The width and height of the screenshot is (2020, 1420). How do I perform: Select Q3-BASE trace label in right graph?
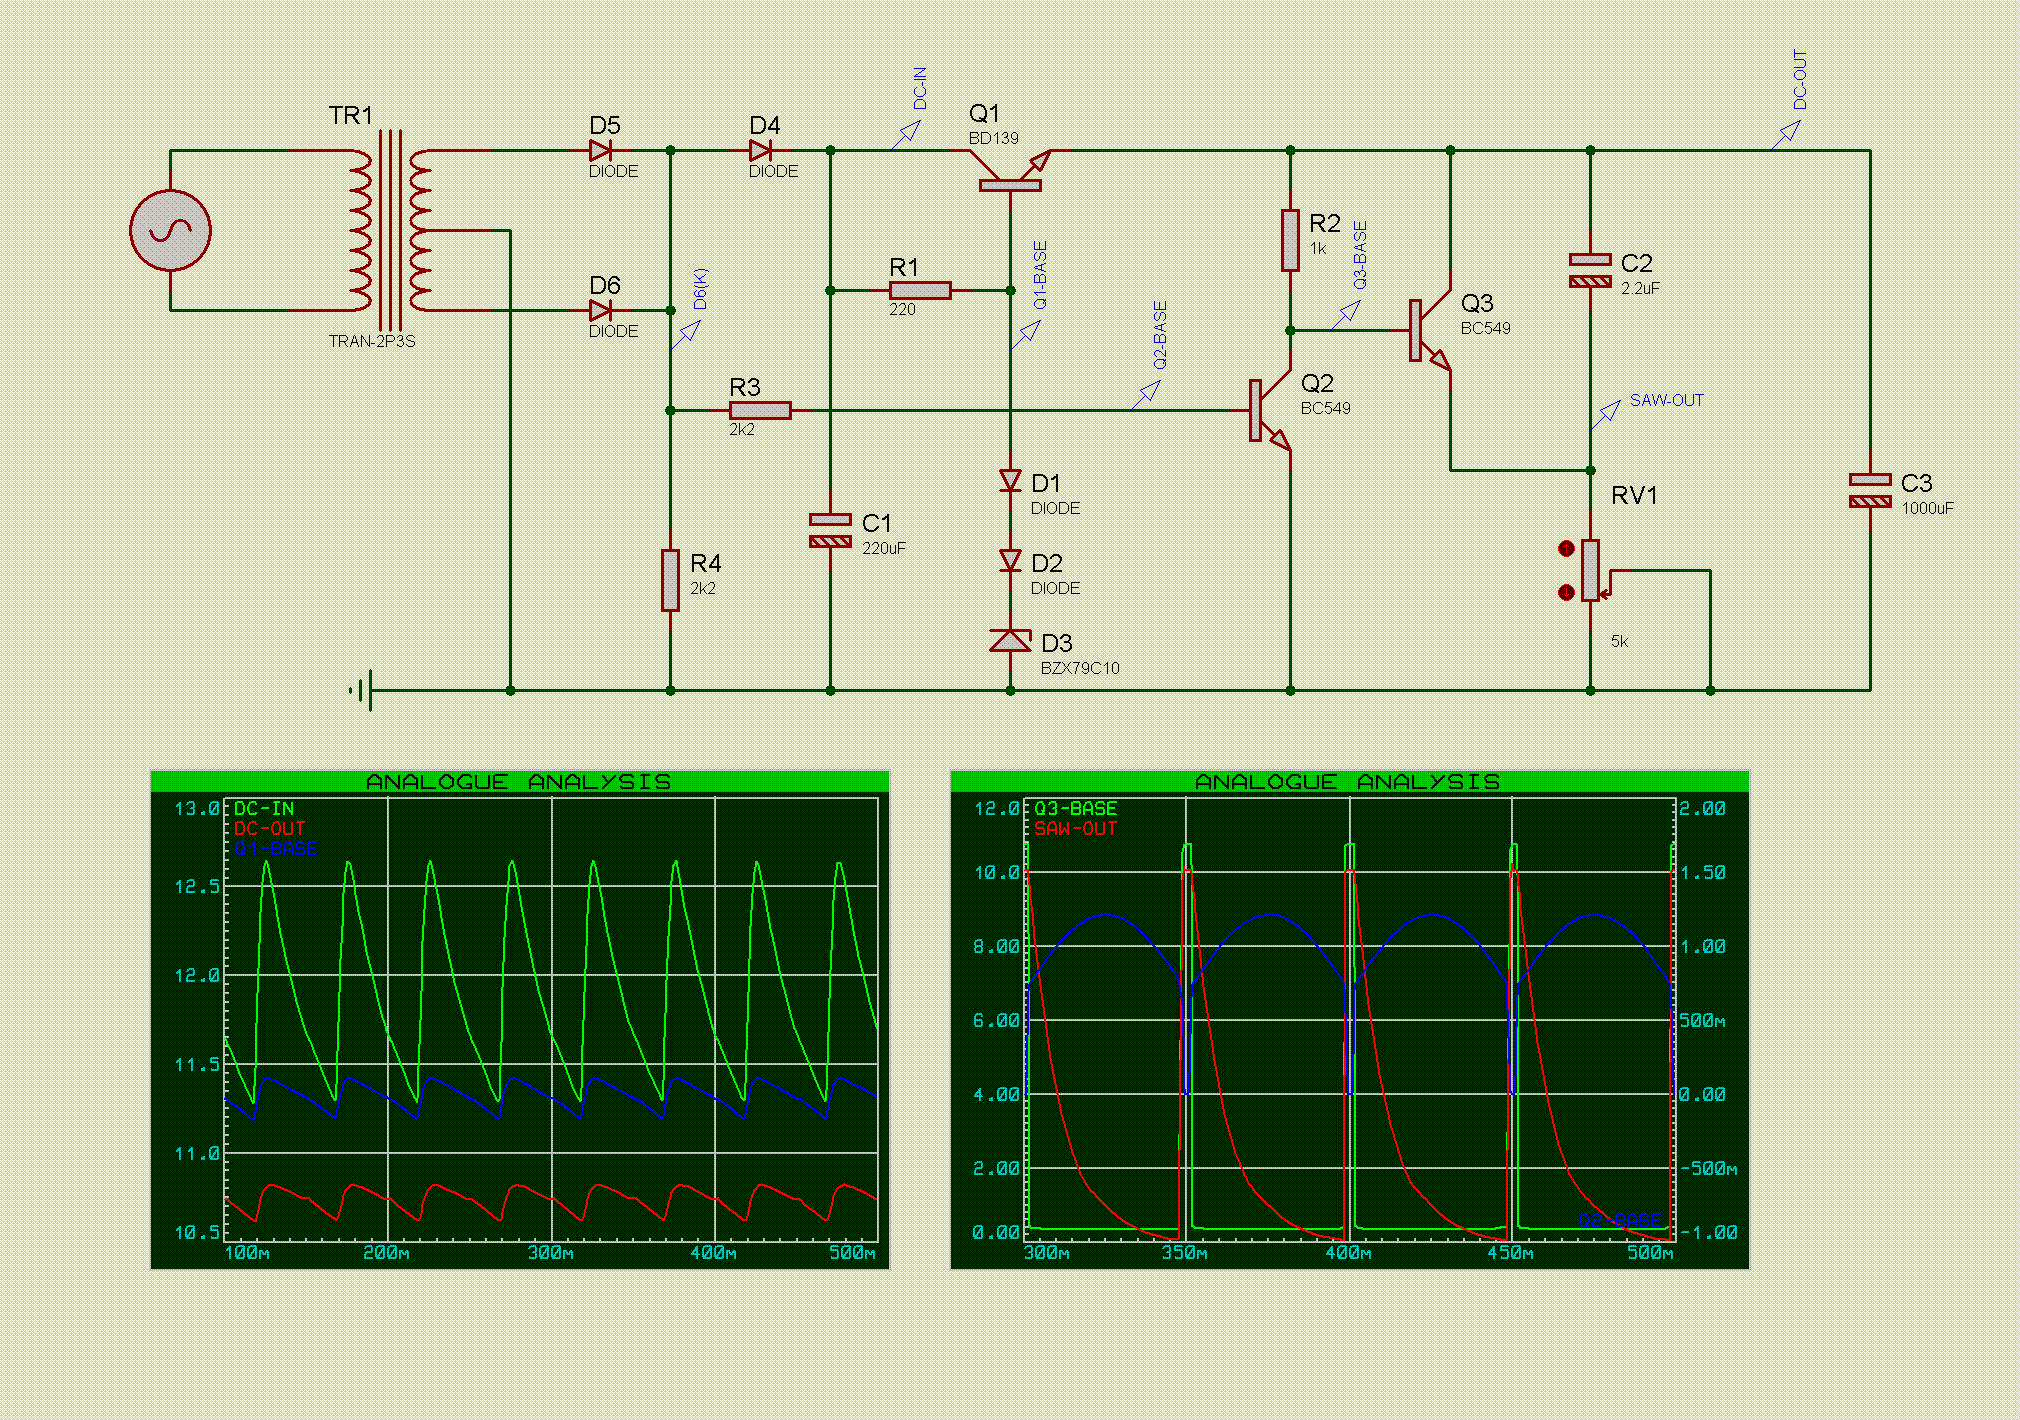(1075, 808)
